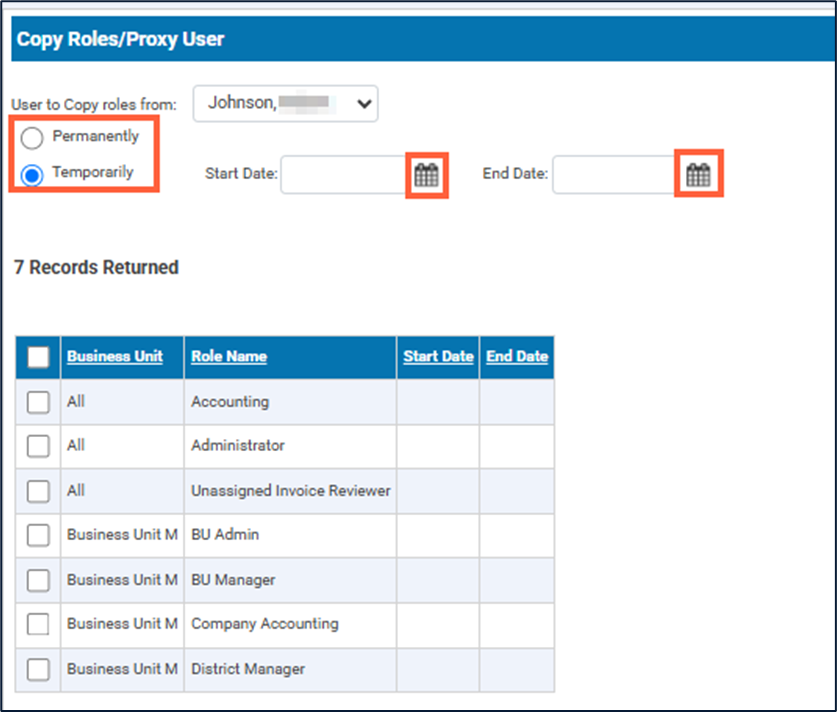Viewport: 837px width, 712px height.
Task: Click the BU Manager role name cell
Action: pyautogui.click(x=290, y=580)
